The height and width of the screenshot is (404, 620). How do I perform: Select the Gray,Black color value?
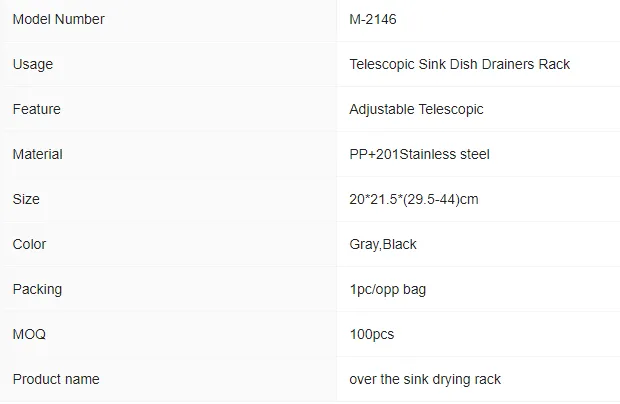(x=383, y=245)
